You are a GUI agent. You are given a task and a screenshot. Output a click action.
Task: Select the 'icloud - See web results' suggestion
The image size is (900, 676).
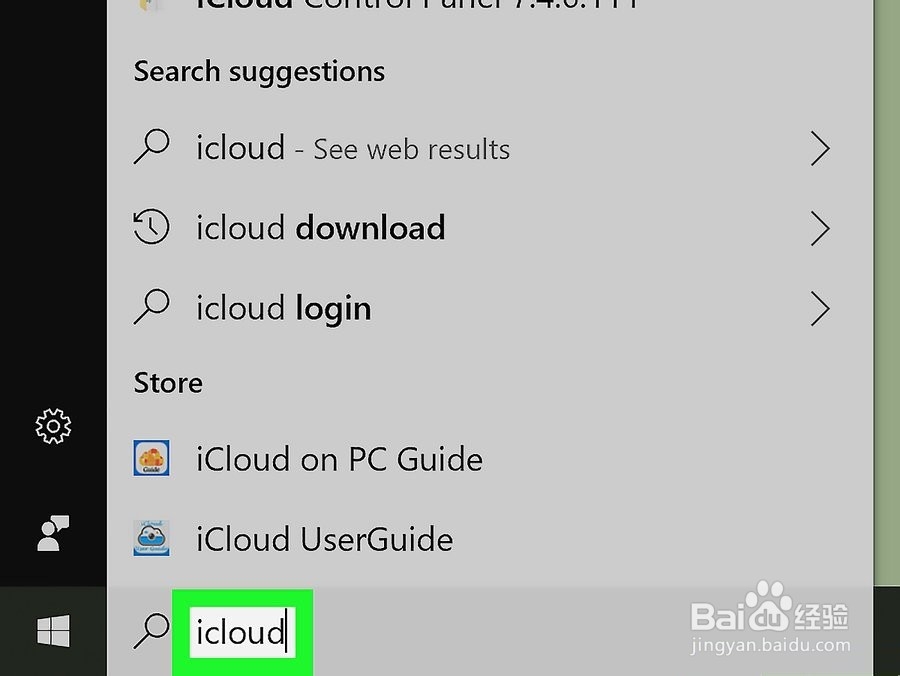(x=353, y=149)
